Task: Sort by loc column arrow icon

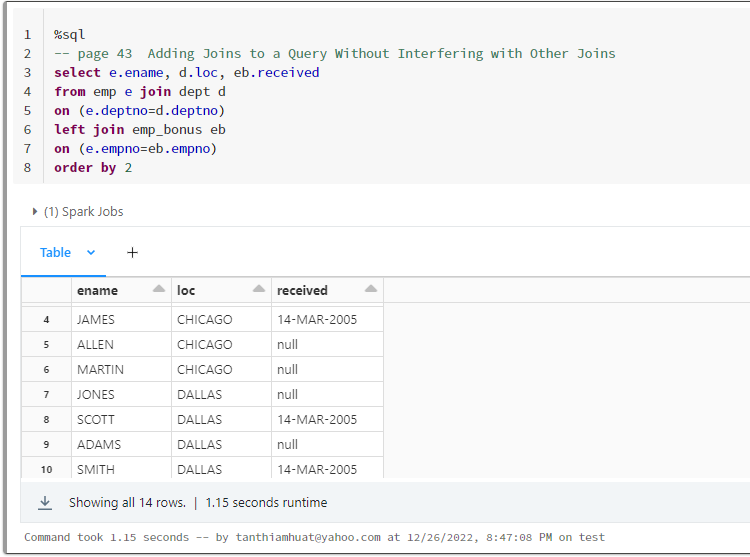Action: coord(259,289)
